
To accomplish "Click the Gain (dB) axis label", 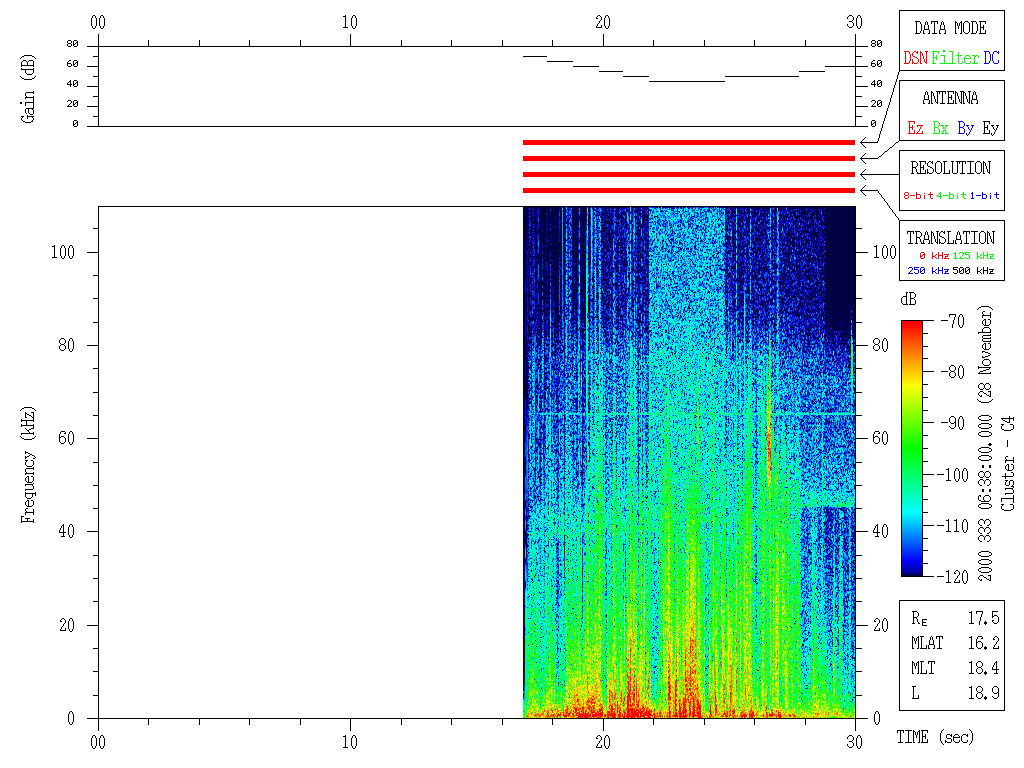I will [29, 86].
